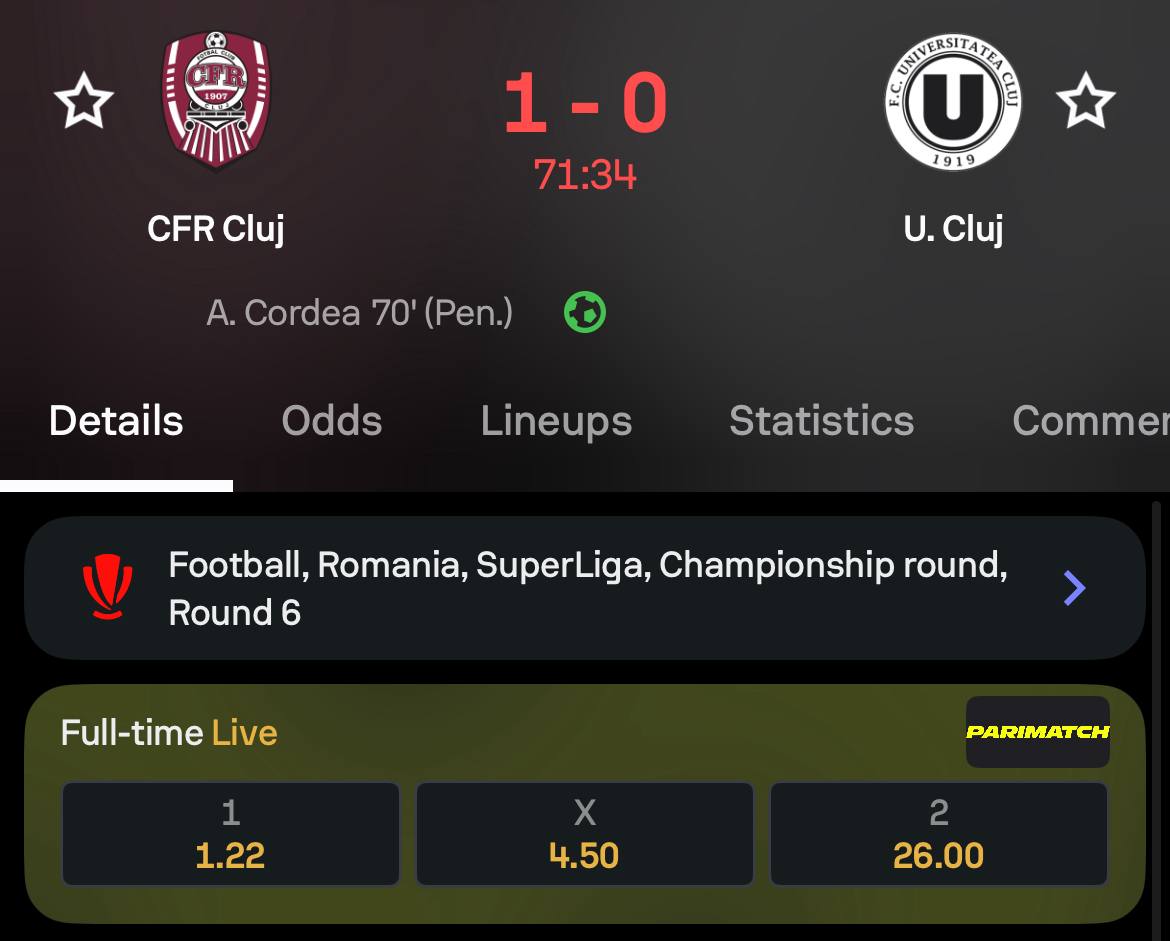This screenshot has width=1170, height=941.
Task: Open the Parimatch bookmaker logo
Action: coord(1037,731)
